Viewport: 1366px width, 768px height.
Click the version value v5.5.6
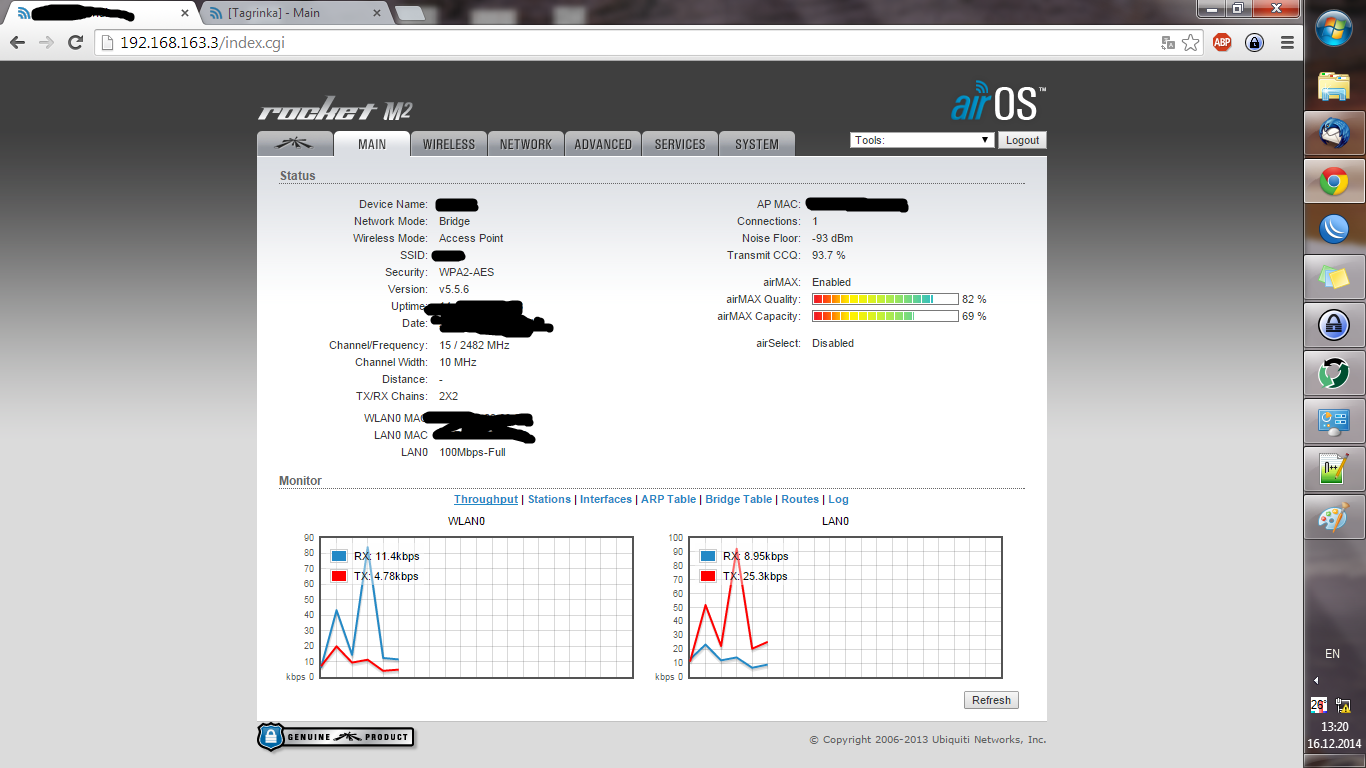(454, 289)
